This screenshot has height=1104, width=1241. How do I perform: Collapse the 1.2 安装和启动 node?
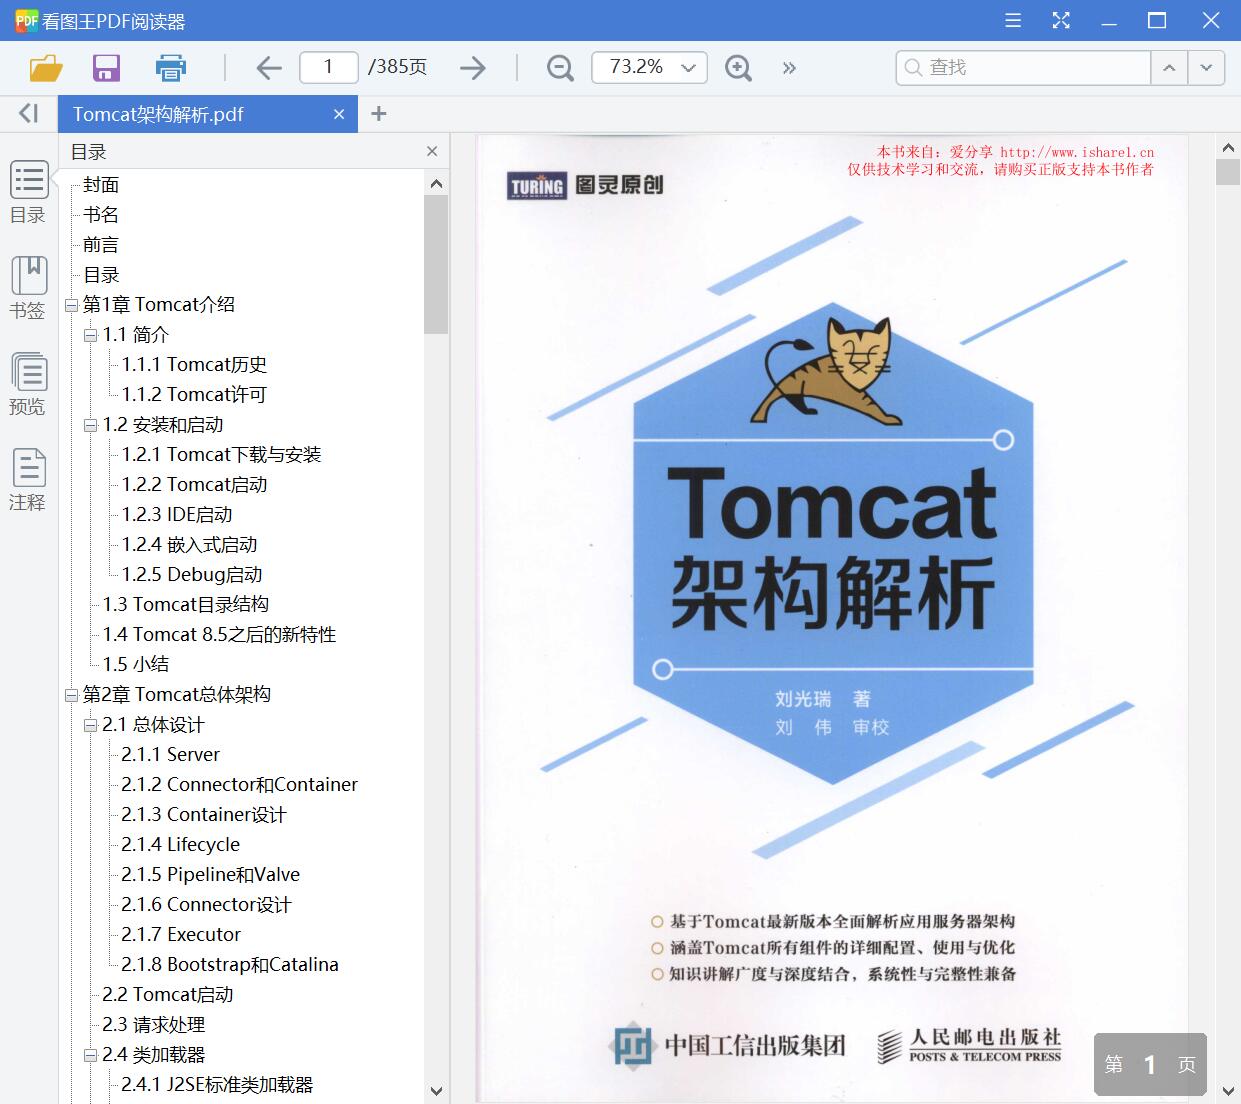pos(90,425)
